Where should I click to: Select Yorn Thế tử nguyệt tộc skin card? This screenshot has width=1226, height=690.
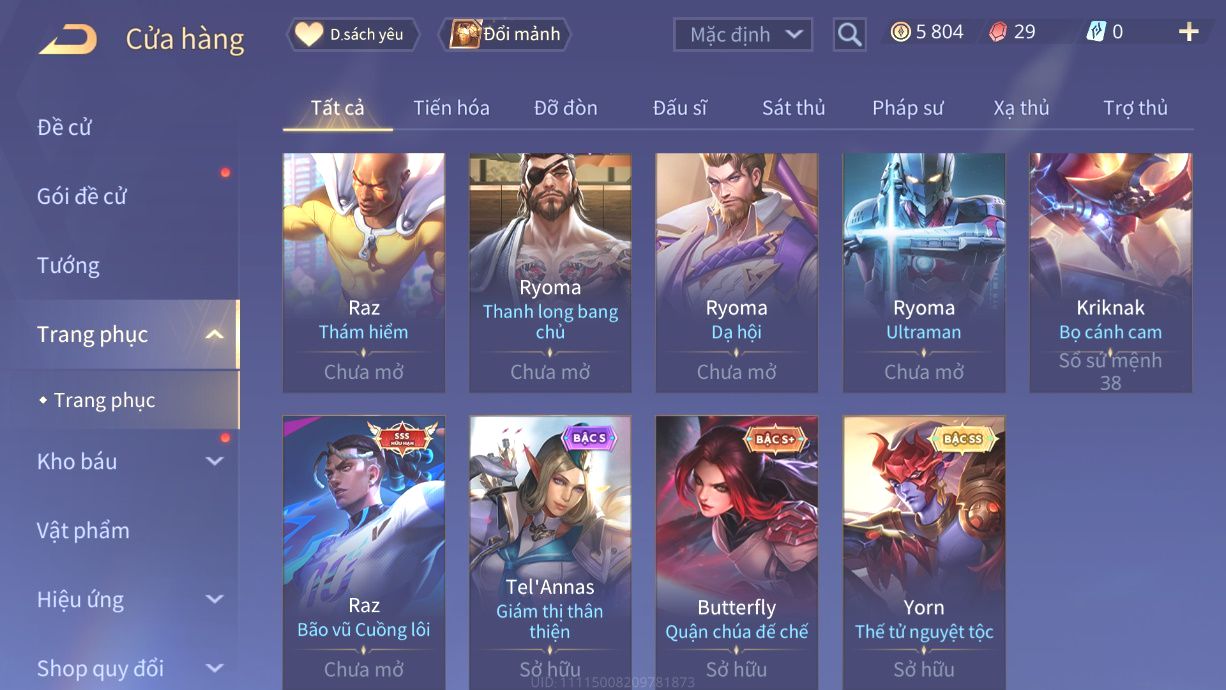click(x=924, y=553)
